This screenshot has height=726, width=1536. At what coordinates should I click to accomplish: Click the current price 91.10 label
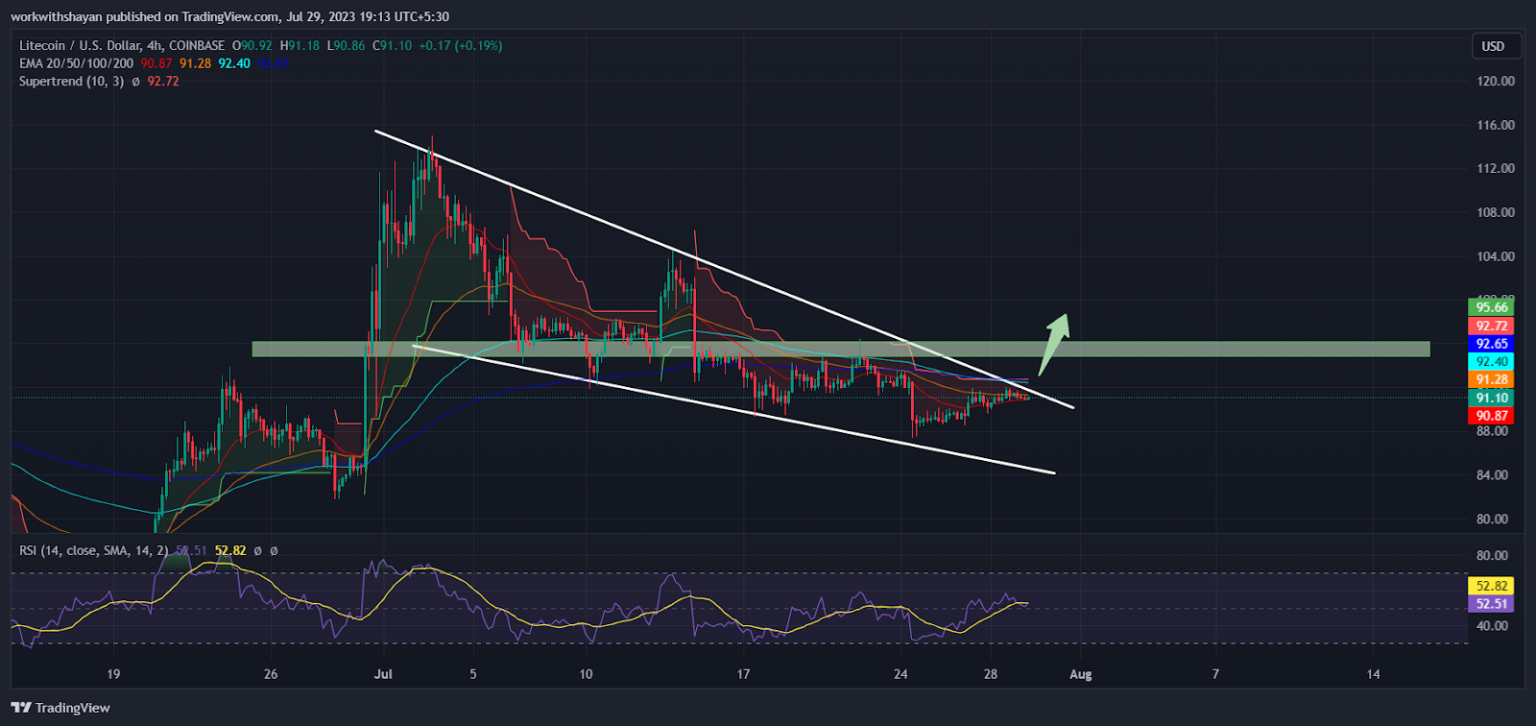pos(1488,398)
